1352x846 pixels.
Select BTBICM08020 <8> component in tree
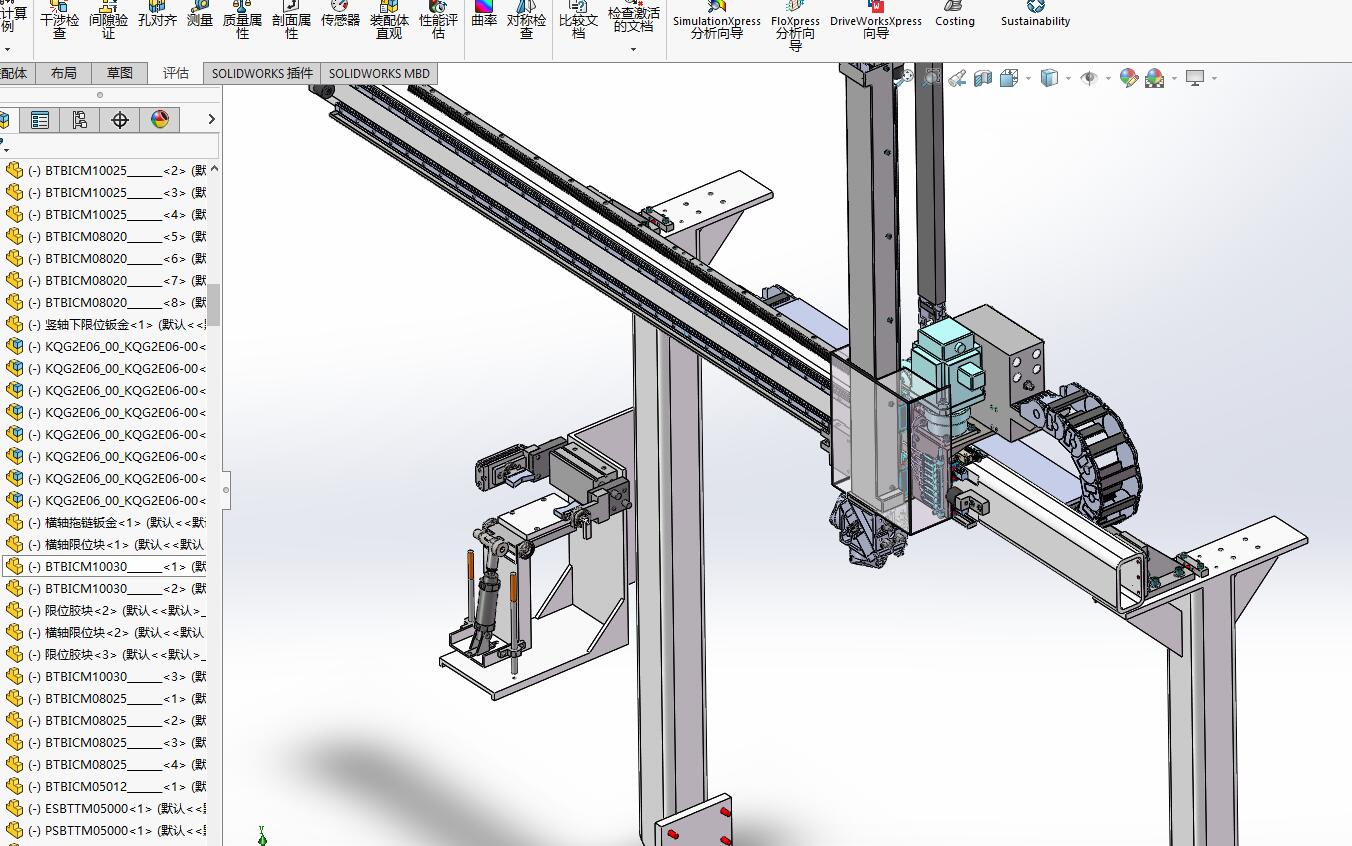click(x=107, y=302)
